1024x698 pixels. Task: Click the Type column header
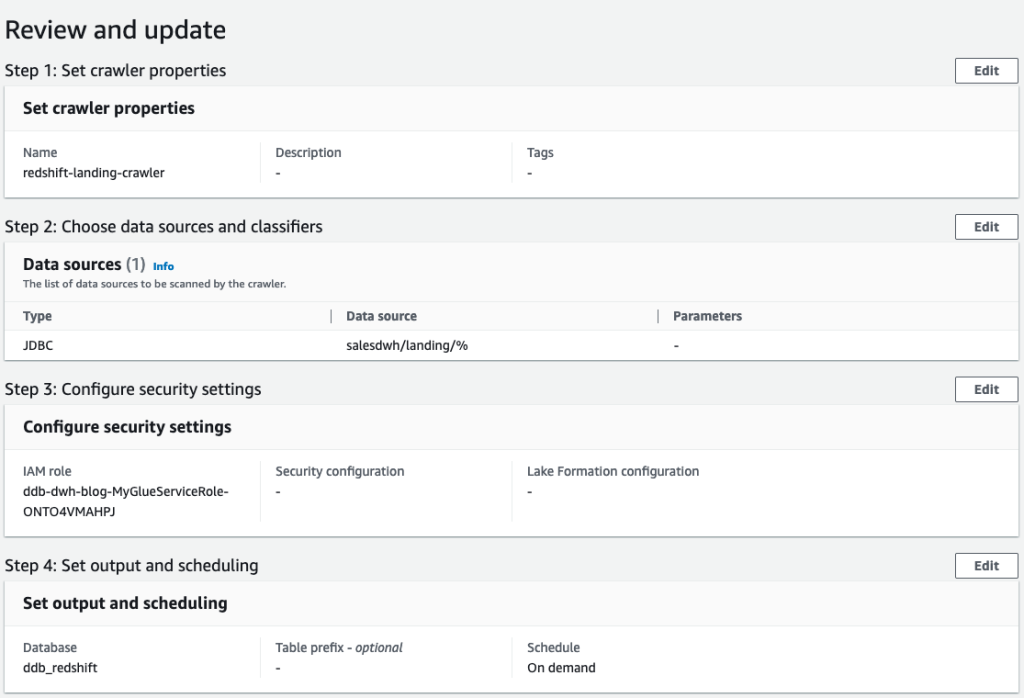click(x=37, y=316)
